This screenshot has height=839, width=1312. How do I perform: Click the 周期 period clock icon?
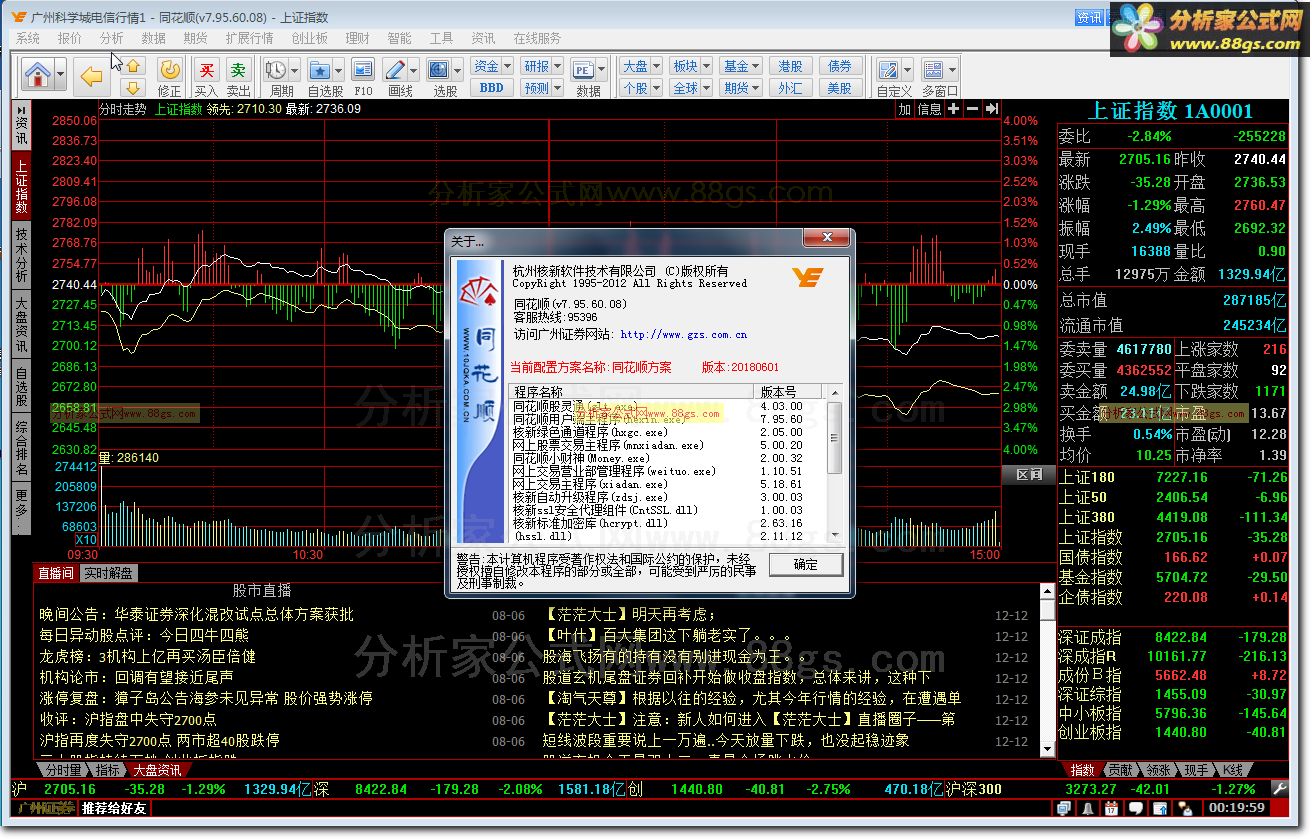pos(276,69)
